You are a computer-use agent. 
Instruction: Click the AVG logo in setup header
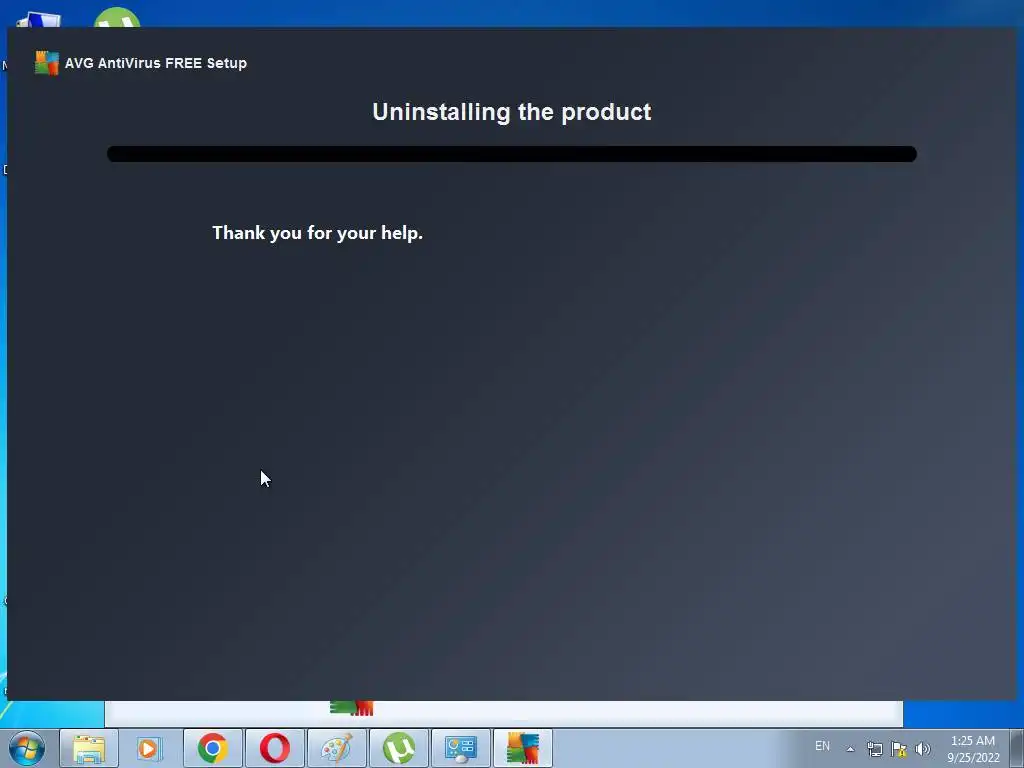pyautogui.click(x=47, y=63)
